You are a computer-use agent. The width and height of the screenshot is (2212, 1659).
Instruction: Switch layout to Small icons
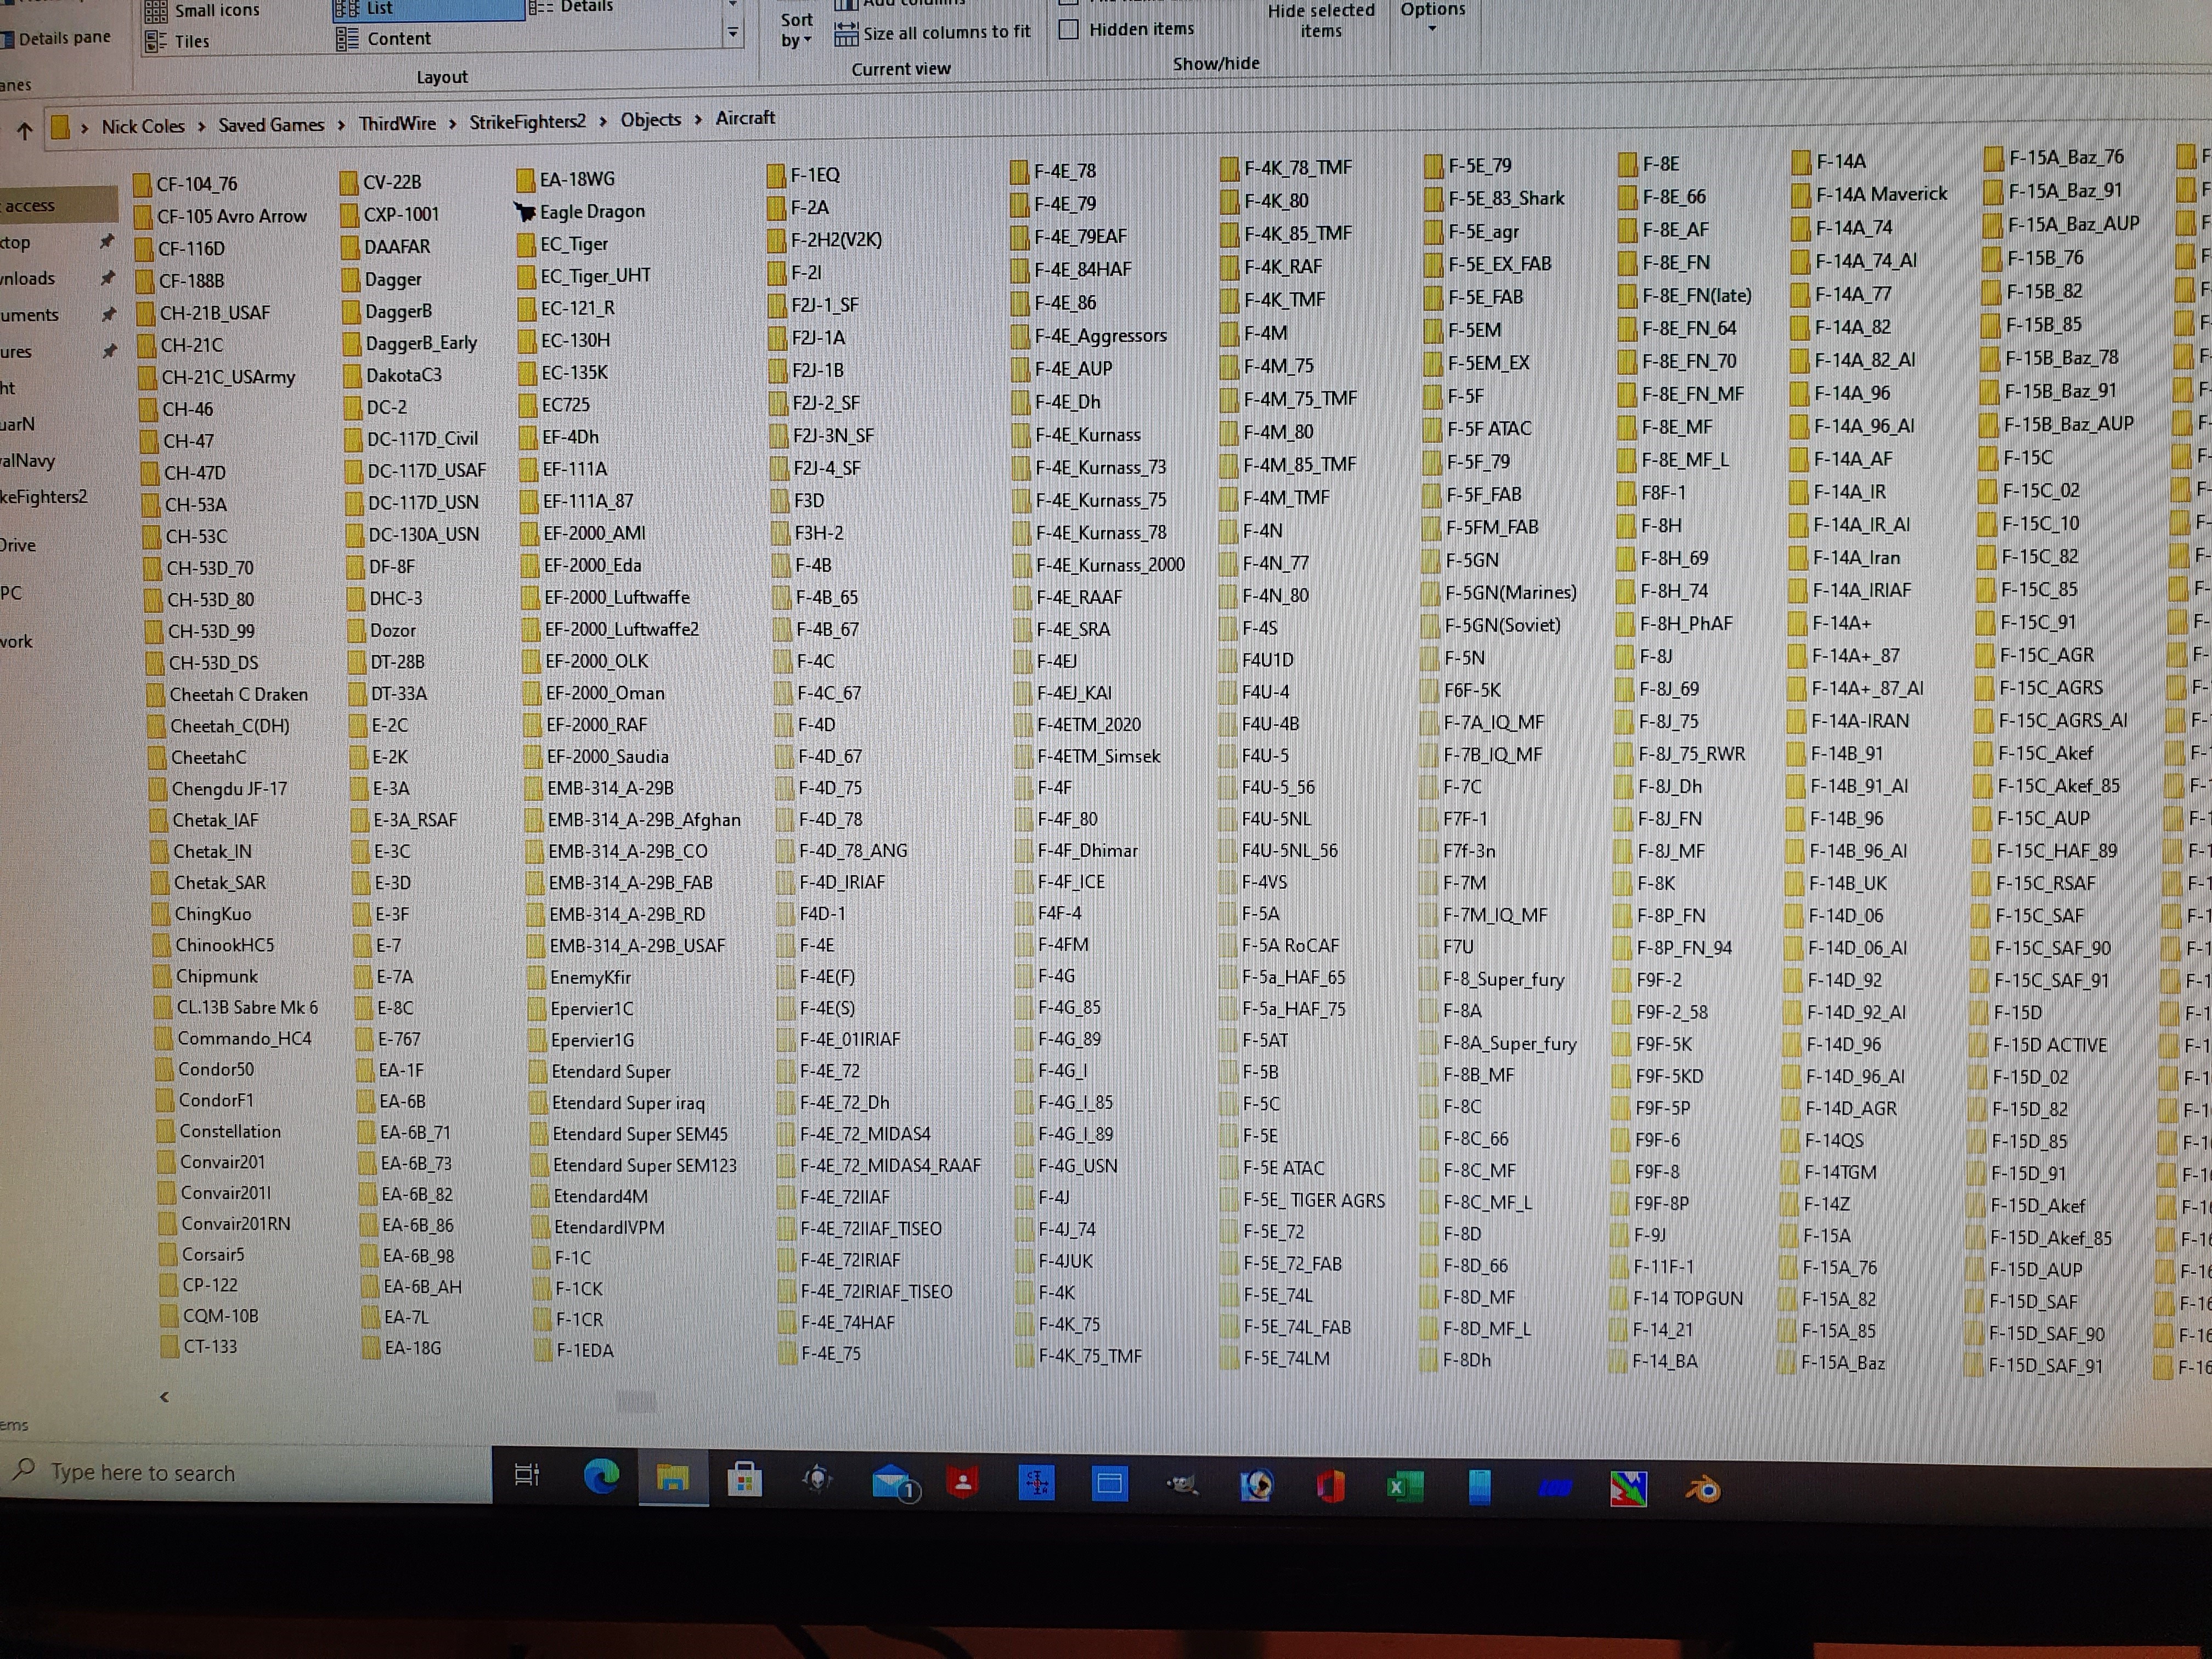(203, 11)
